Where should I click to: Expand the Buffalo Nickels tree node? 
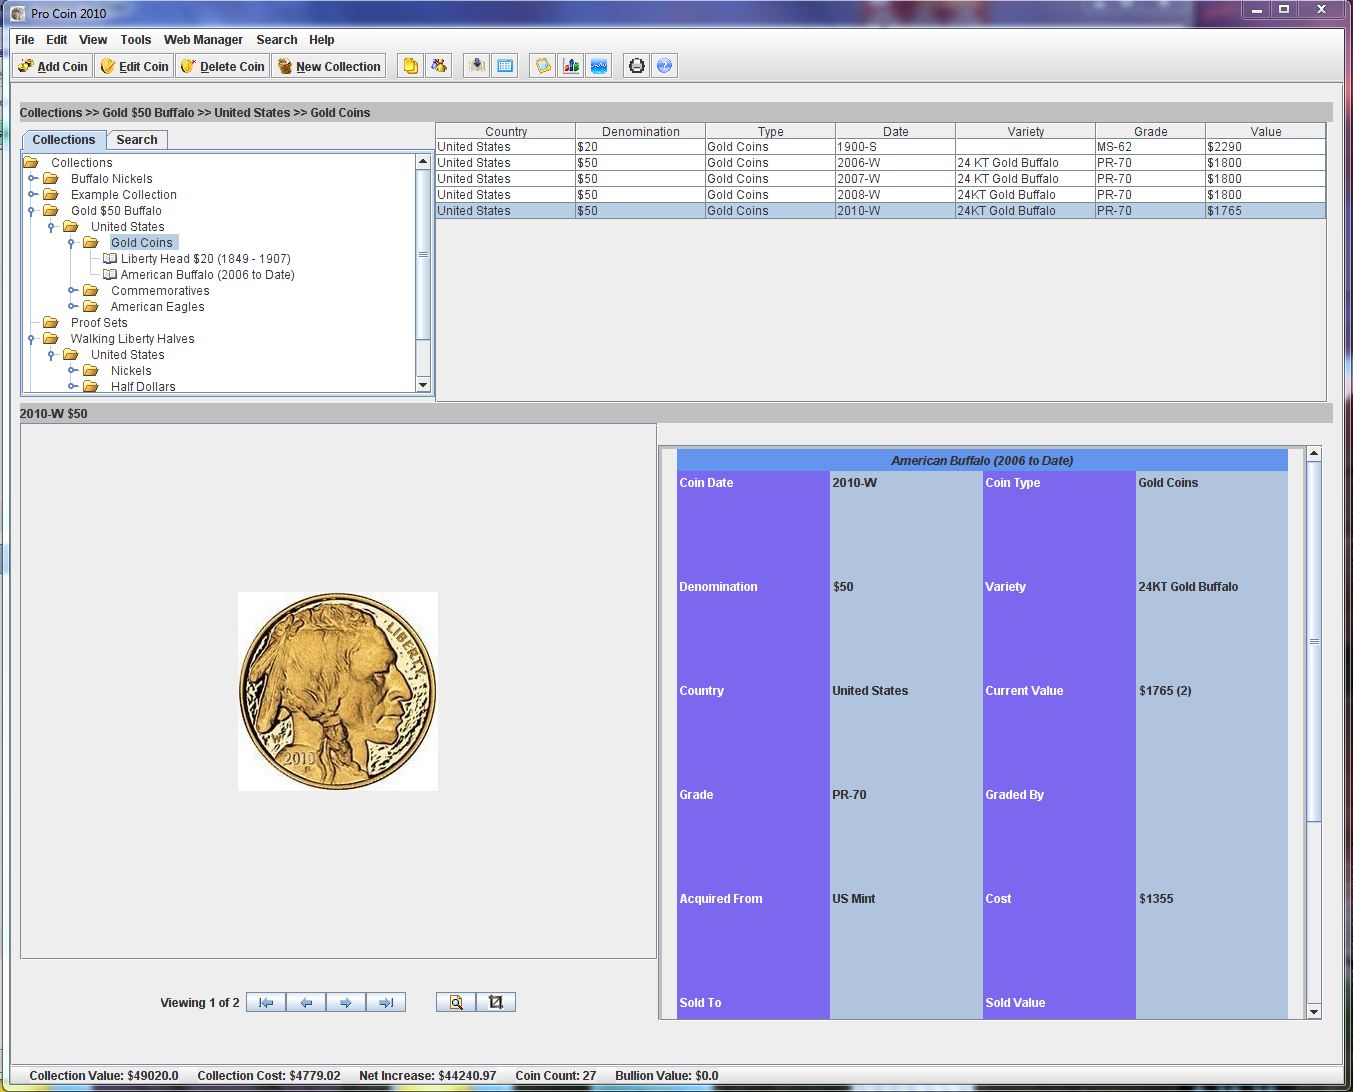[x=32, y=179]
